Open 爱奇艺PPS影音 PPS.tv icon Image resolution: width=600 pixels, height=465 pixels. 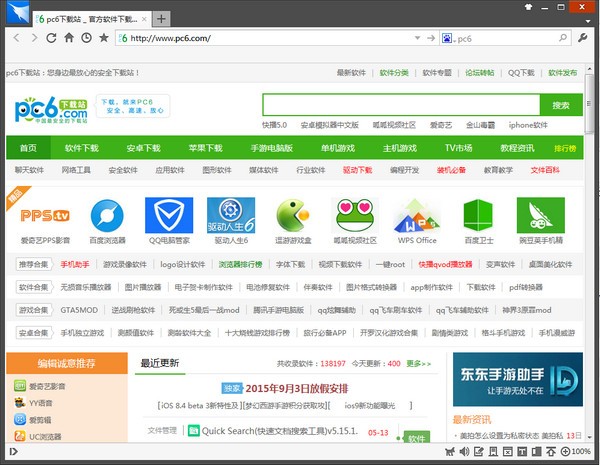point(45,215)
